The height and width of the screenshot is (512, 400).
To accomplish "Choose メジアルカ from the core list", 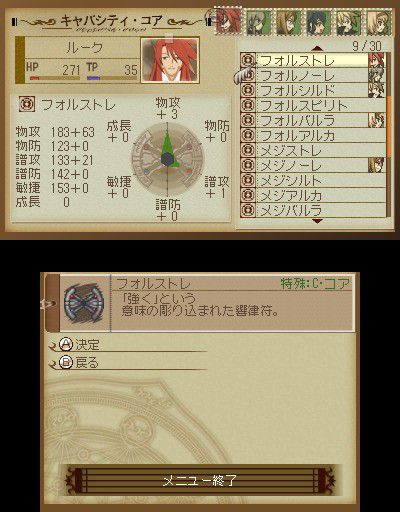I will [313, 195].
